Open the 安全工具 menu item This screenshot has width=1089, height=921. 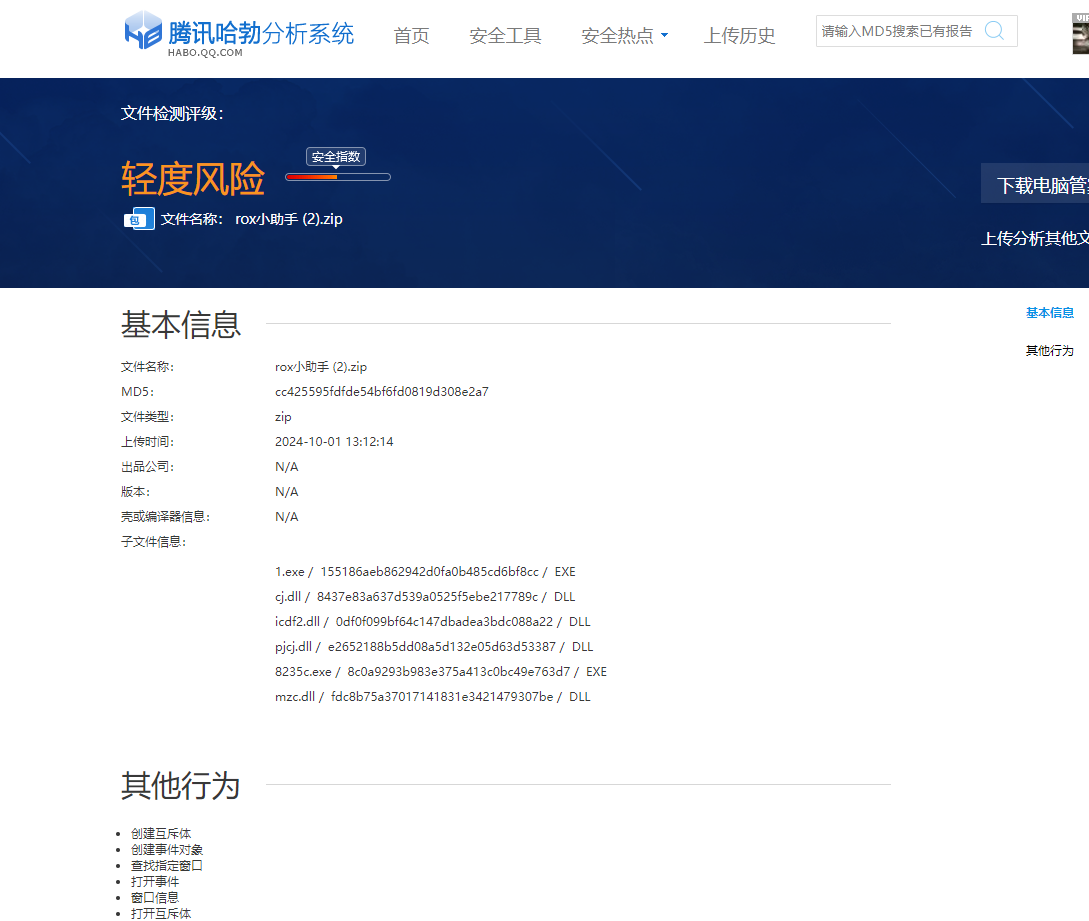click(x=505, y=36)
